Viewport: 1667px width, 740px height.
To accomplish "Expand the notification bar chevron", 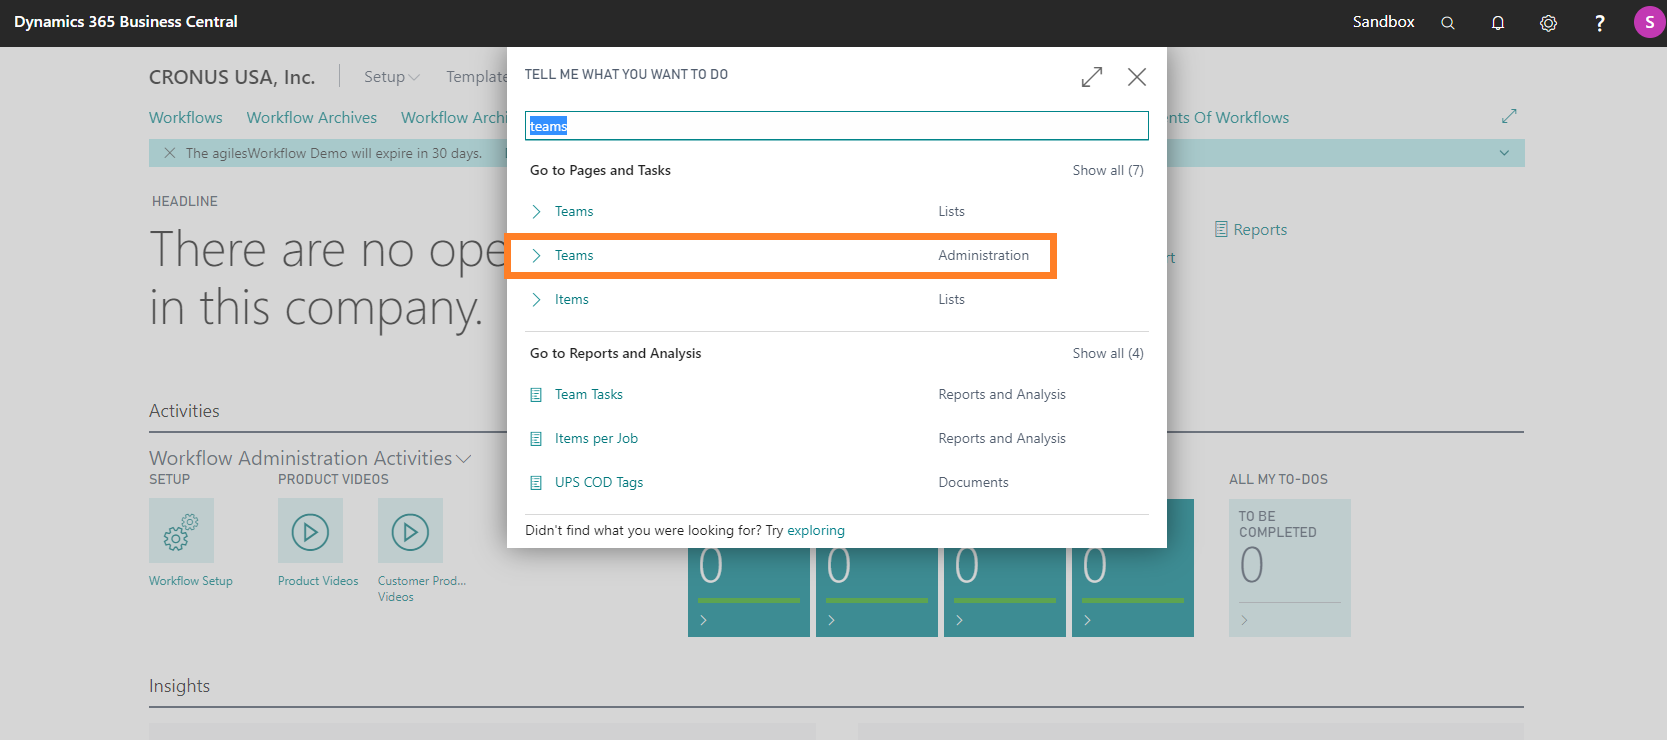I will coord(1504,153).
